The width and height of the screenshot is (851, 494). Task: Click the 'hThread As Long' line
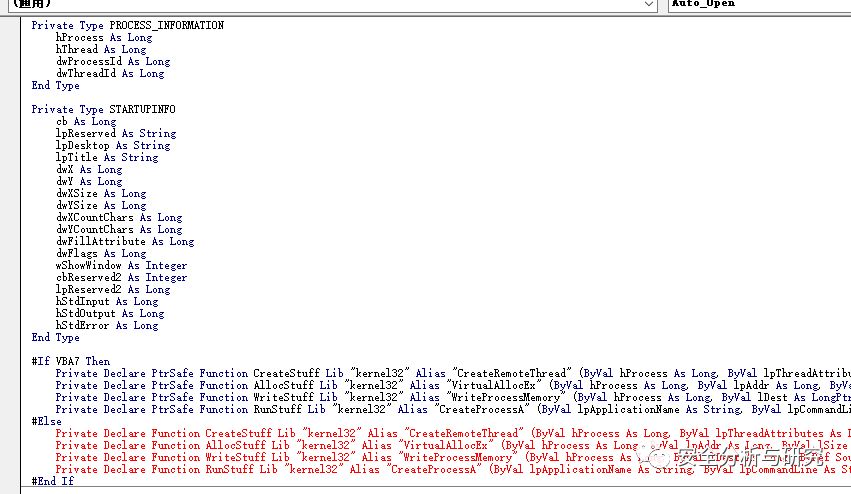(101, 49)
